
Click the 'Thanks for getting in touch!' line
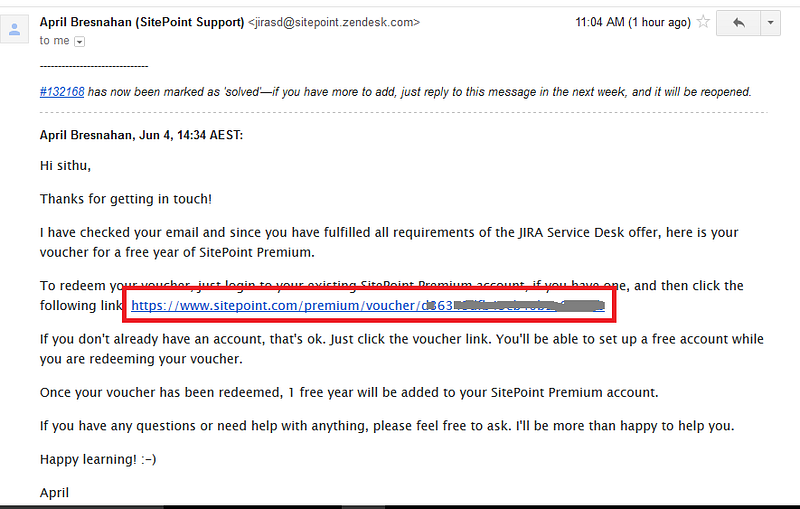[x=126, y=199]
